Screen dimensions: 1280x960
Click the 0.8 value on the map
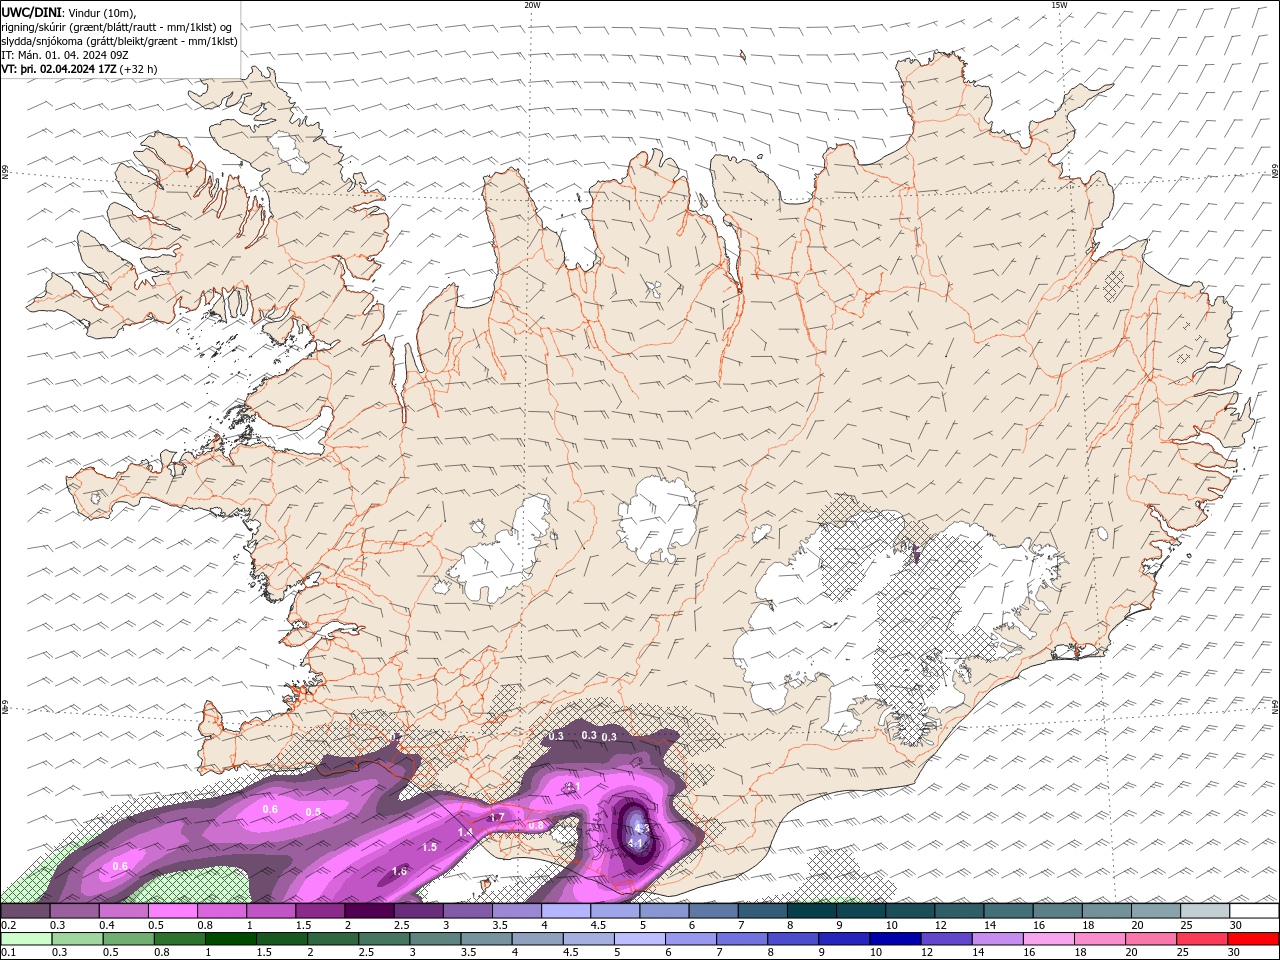(x=536, y=825)
